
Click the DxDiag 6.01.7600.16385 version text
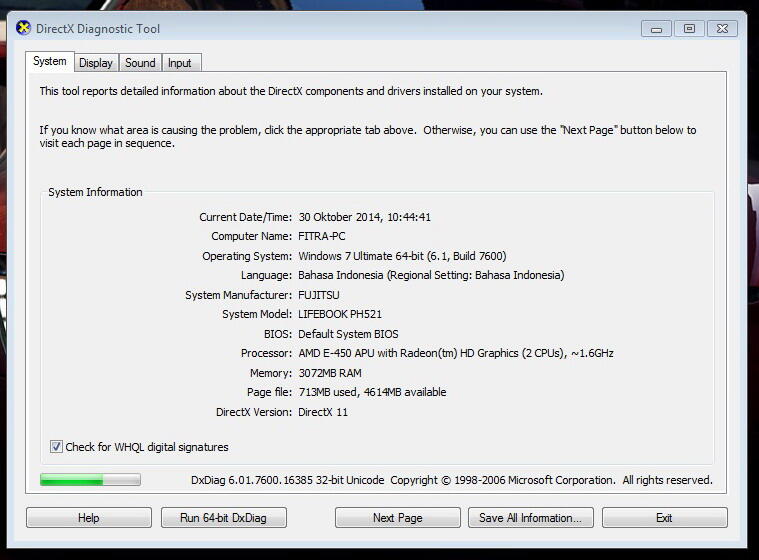(288, 480)
